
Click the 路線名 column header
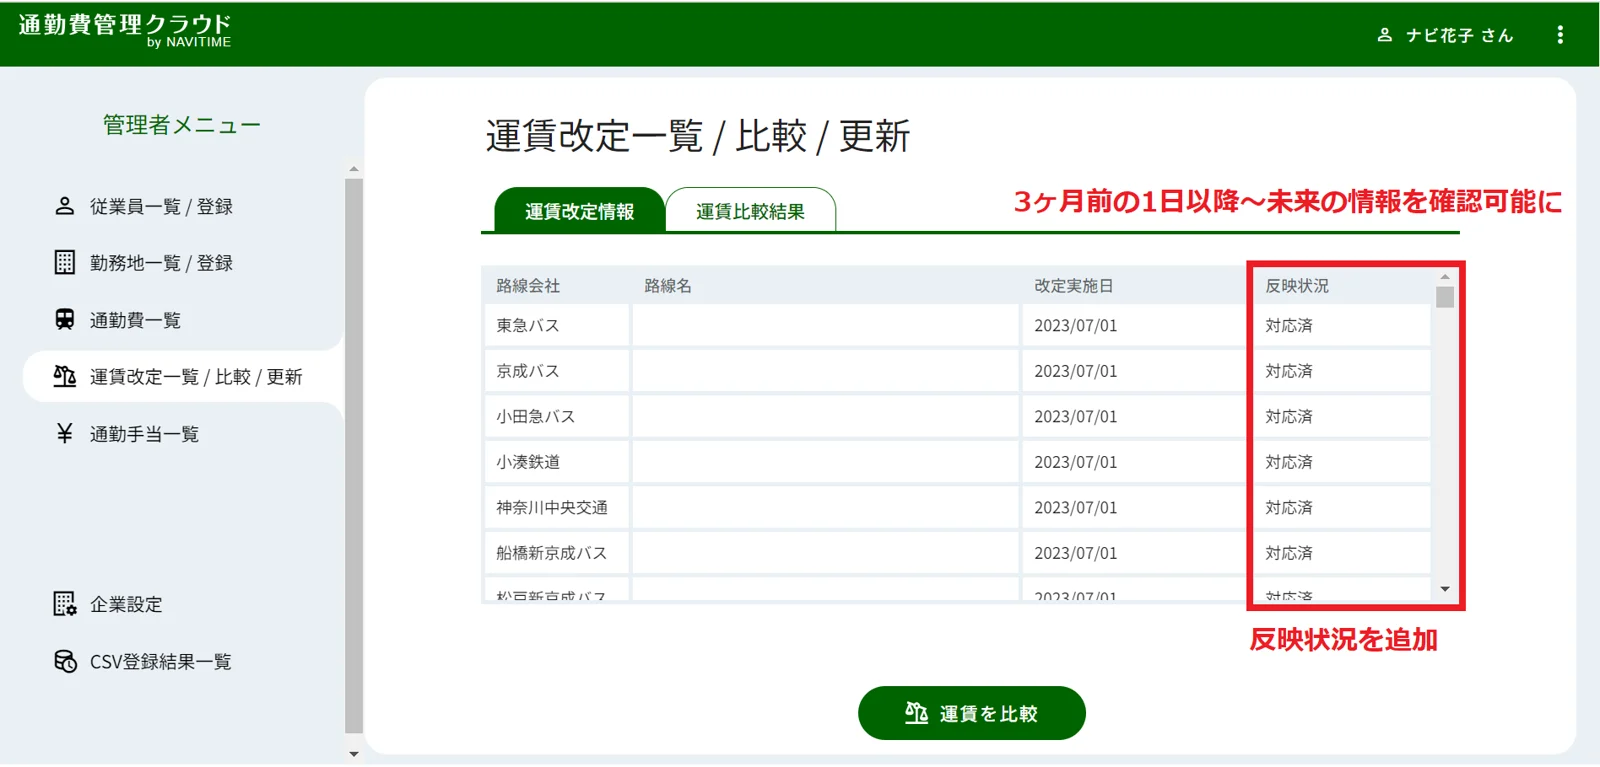coord(668,286)
